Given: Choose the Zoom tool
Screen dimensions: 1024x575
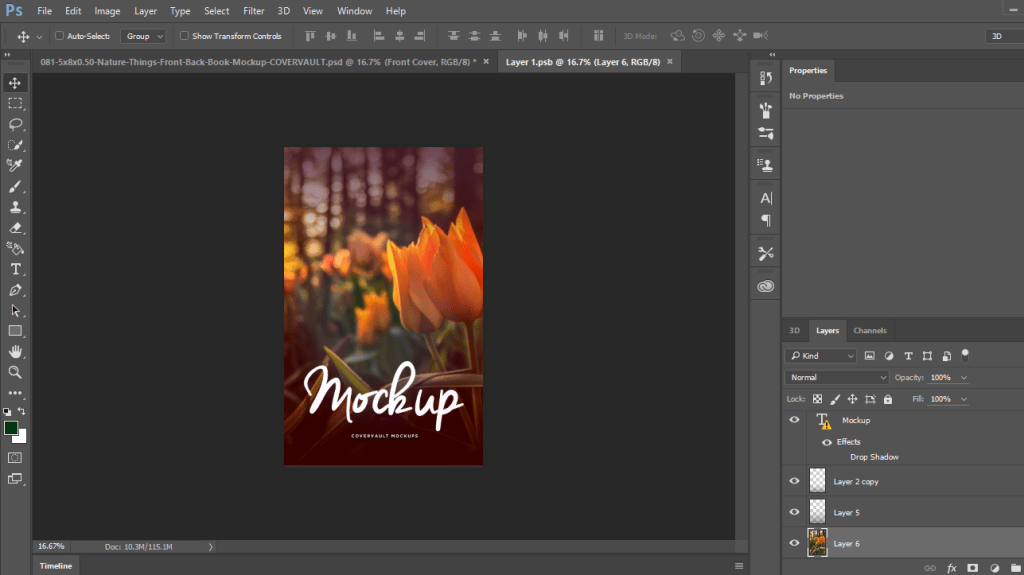Looking at the screenshot, I should [15, 372].
